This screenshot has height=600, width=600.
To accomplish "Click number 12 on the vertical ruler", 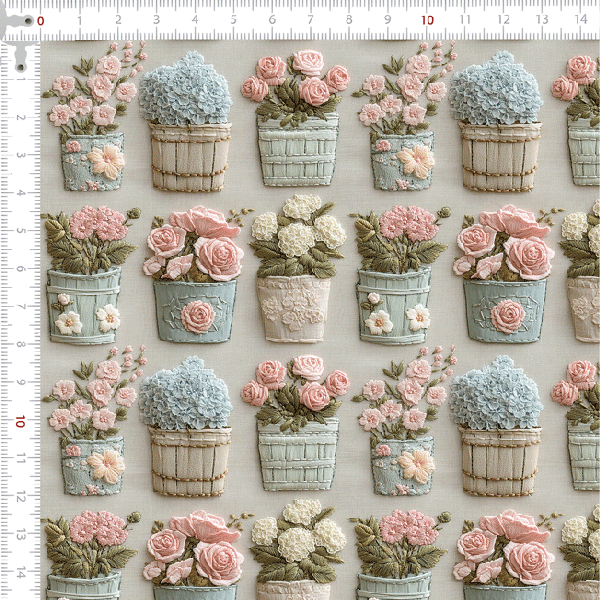I will 20,497.
